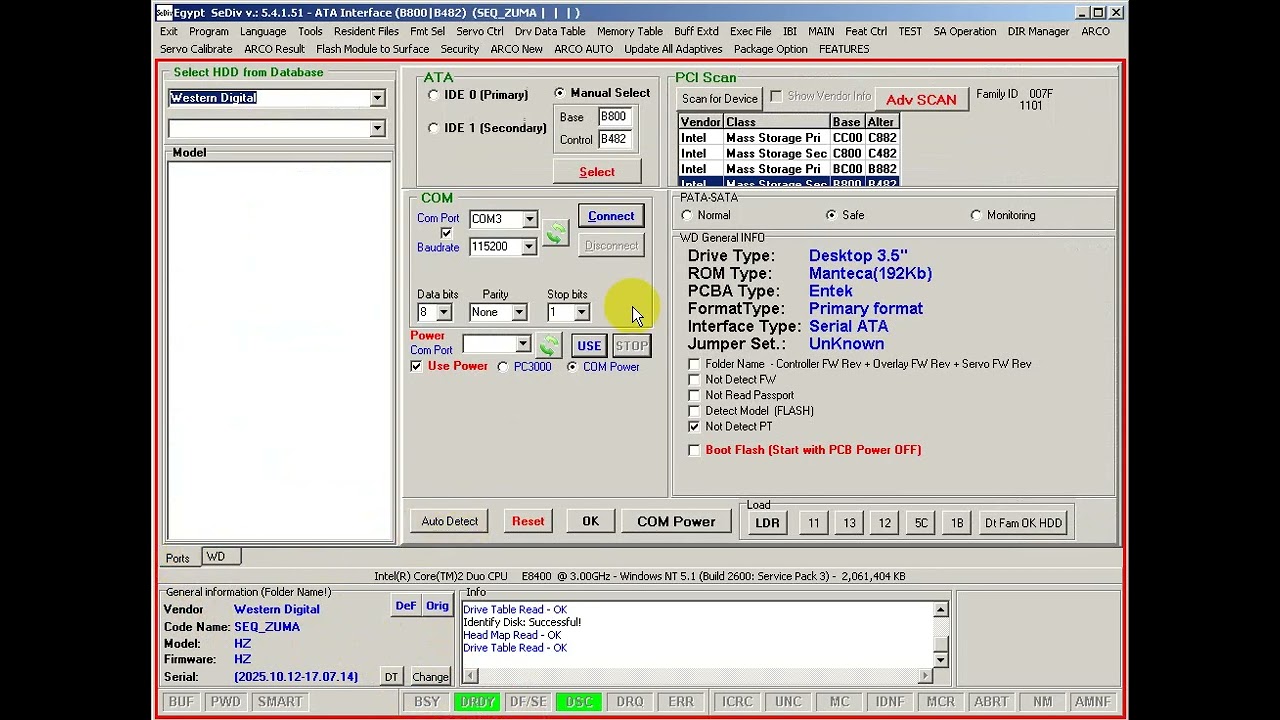Switch to the Ports tab
Viewport: 1280px width, 720px height.
coord(178,558)
